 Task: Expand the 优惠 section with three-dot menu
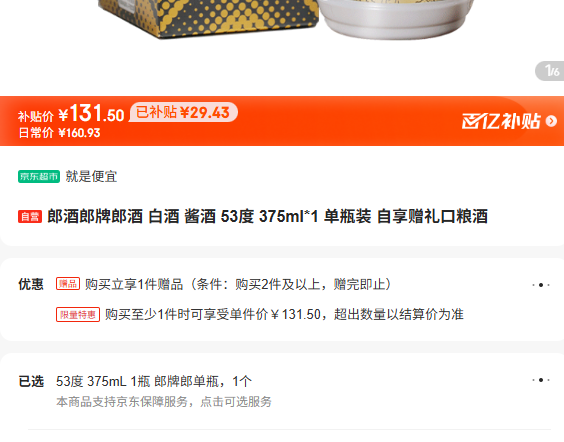[x=541, y=285]
